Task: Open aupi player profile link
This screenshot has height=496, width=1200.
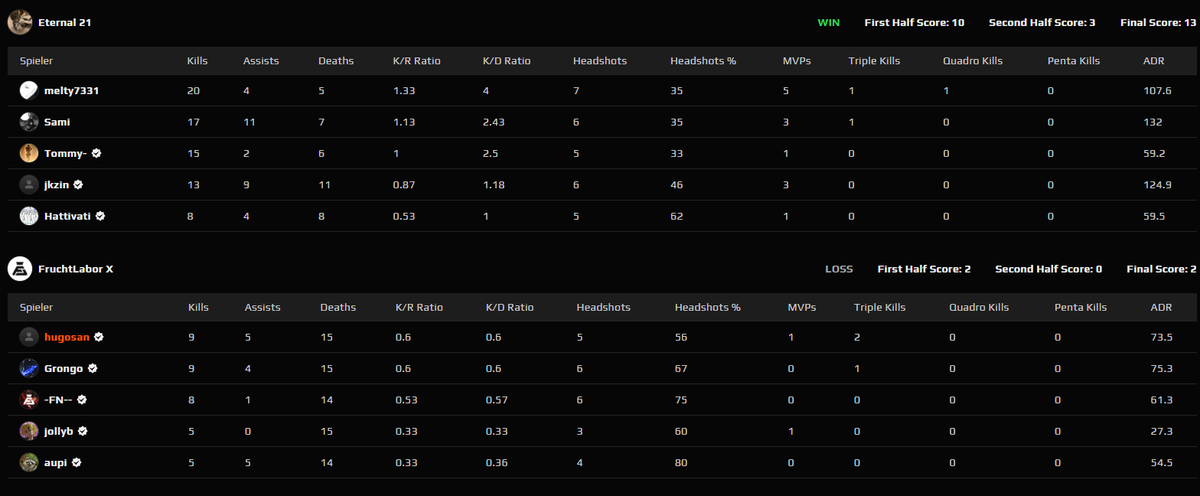Action: [x=56, y=462]
